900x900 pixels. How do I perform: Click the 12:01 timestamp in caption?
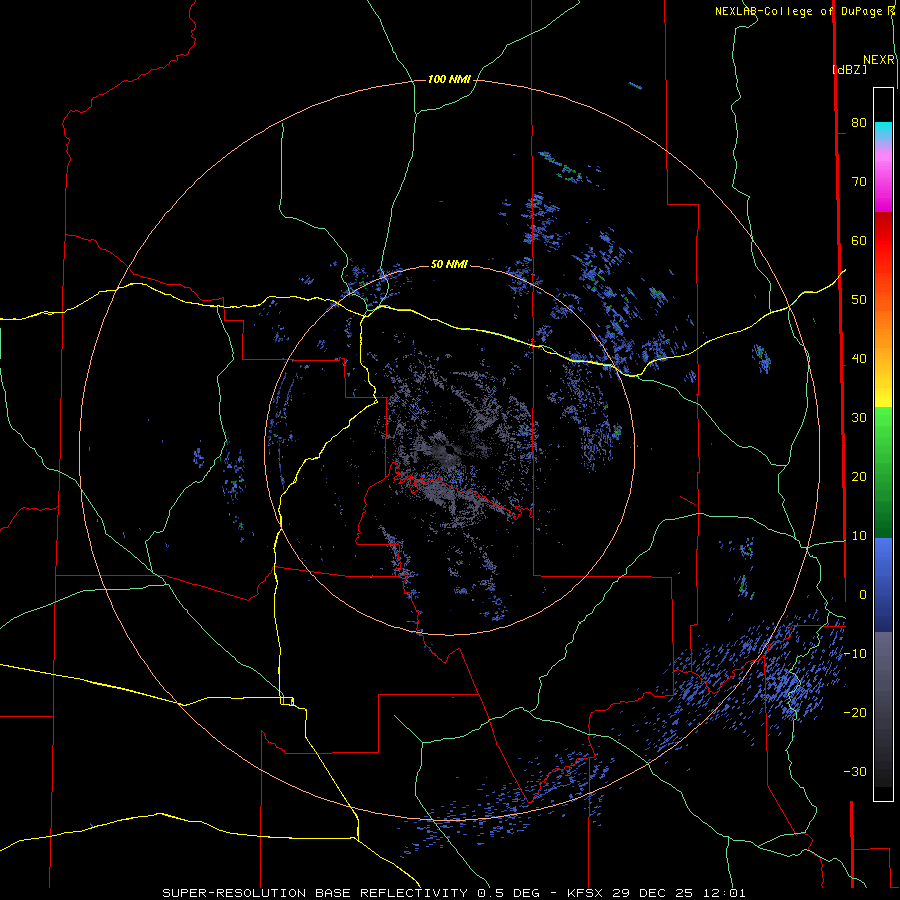pos(723,893)
